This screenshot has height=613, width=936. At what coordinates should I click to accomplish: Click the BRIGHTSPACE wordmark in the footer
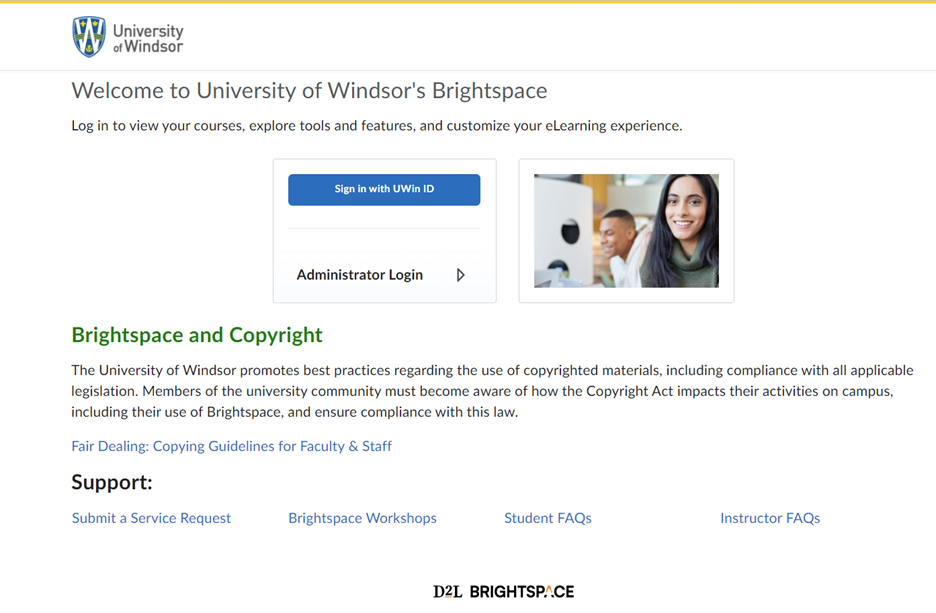521,592
